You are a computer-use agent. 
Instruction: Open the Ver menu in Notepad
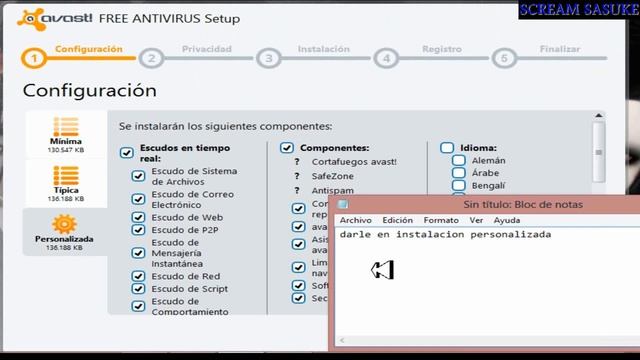476,220
